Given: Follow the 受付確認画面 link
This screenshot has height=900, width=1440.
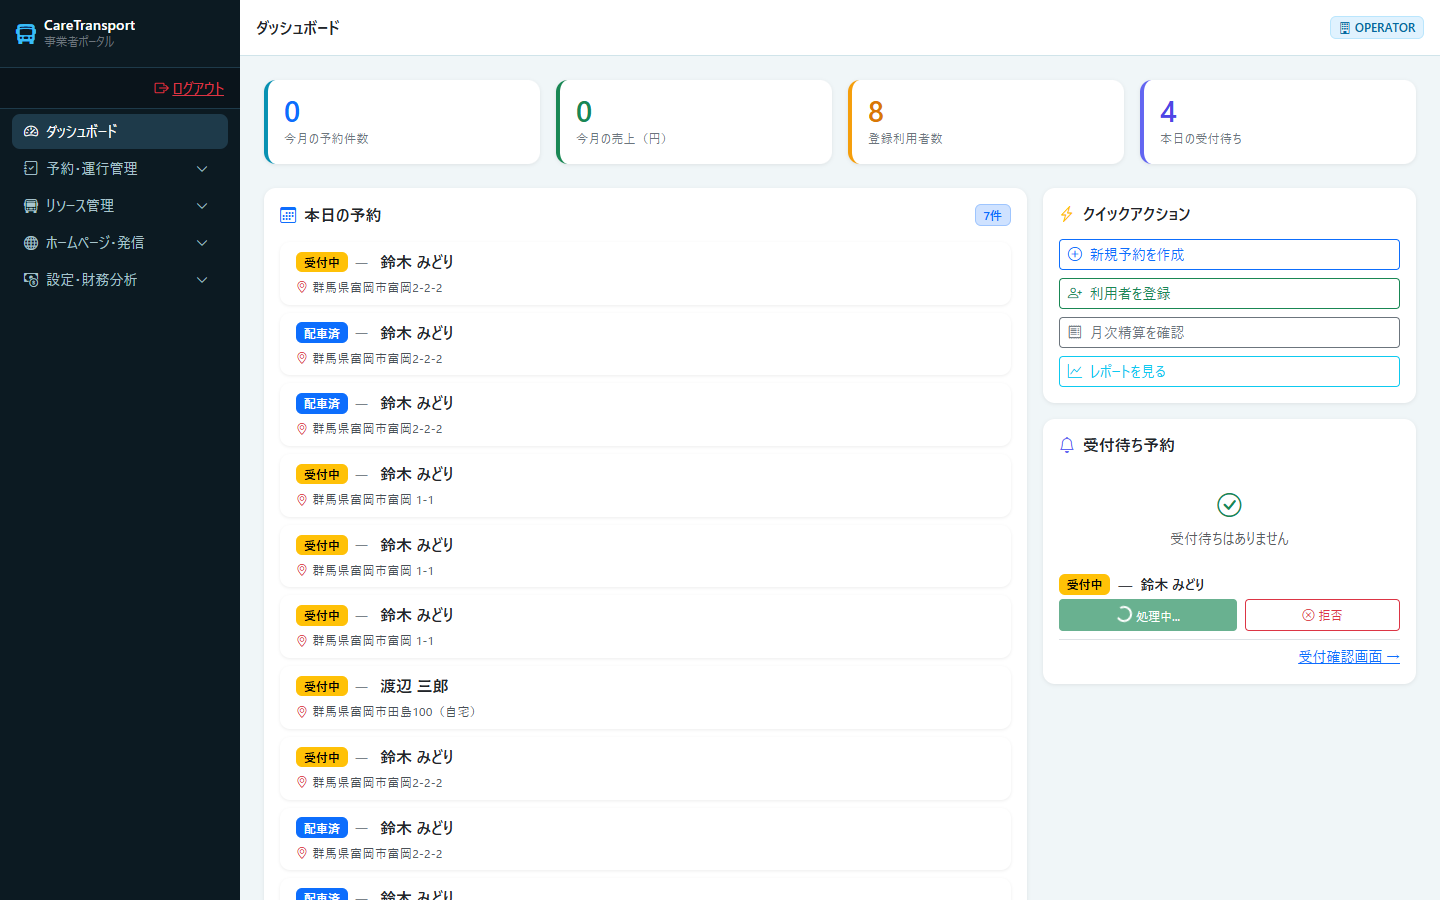Looking at the screenshot, I should pyautogui.click(x=1349, y=657).
